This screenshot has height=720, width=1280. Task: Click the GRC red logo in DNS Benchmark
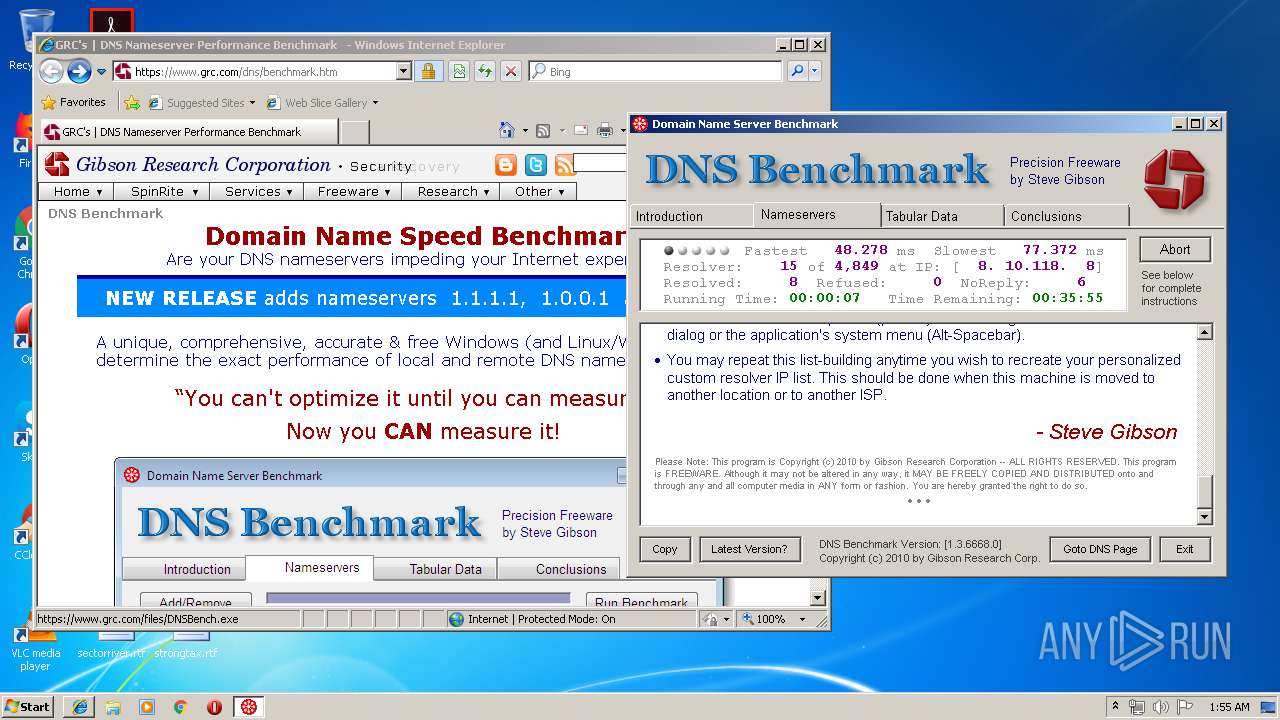pyautogui.click(x=1174, y=179)
